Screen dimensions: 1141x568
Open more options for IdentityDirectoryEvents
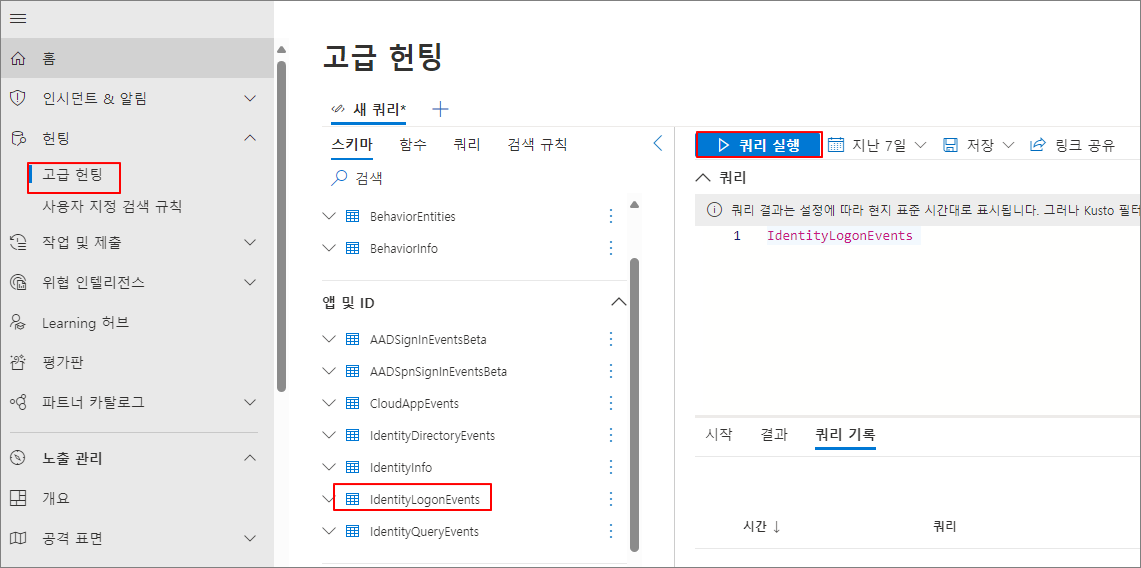click(x=611, y=436)
